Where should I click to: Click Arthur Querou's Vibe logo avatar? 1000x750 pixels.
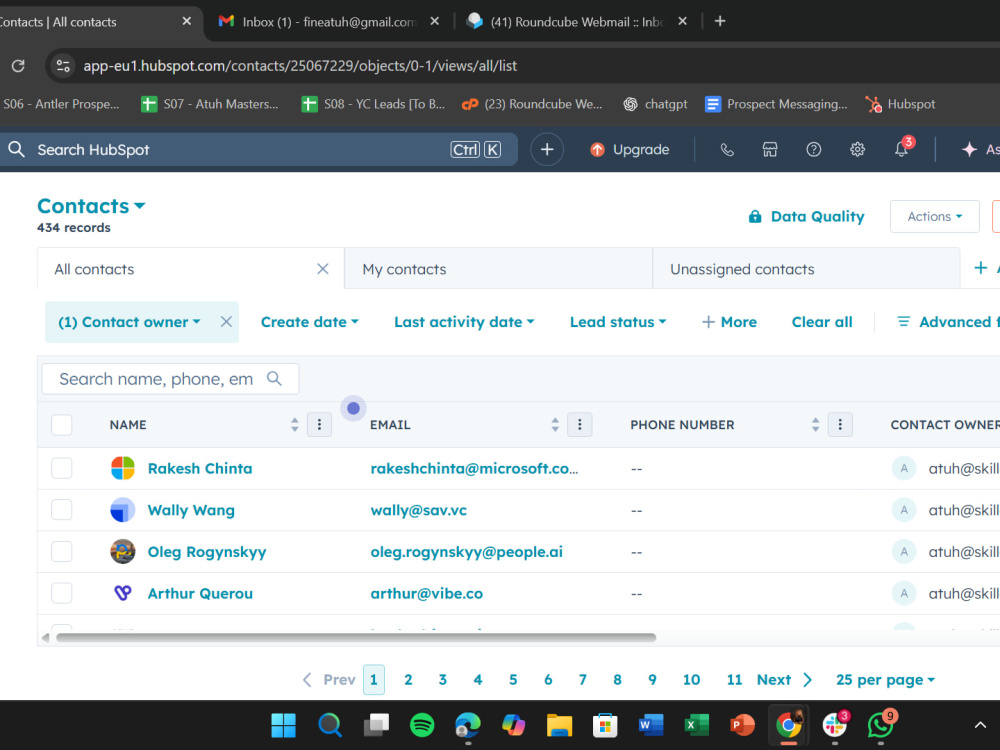(122, 593)
